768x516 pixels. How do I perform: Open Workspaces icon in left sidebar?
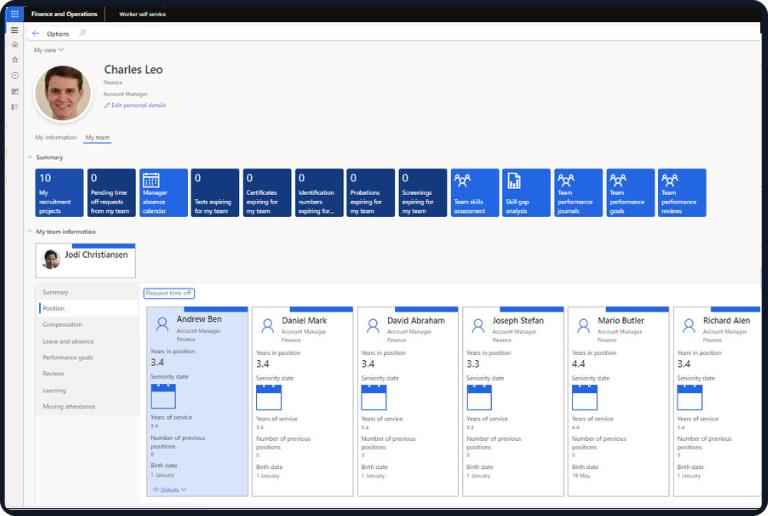tap(15, 91)
